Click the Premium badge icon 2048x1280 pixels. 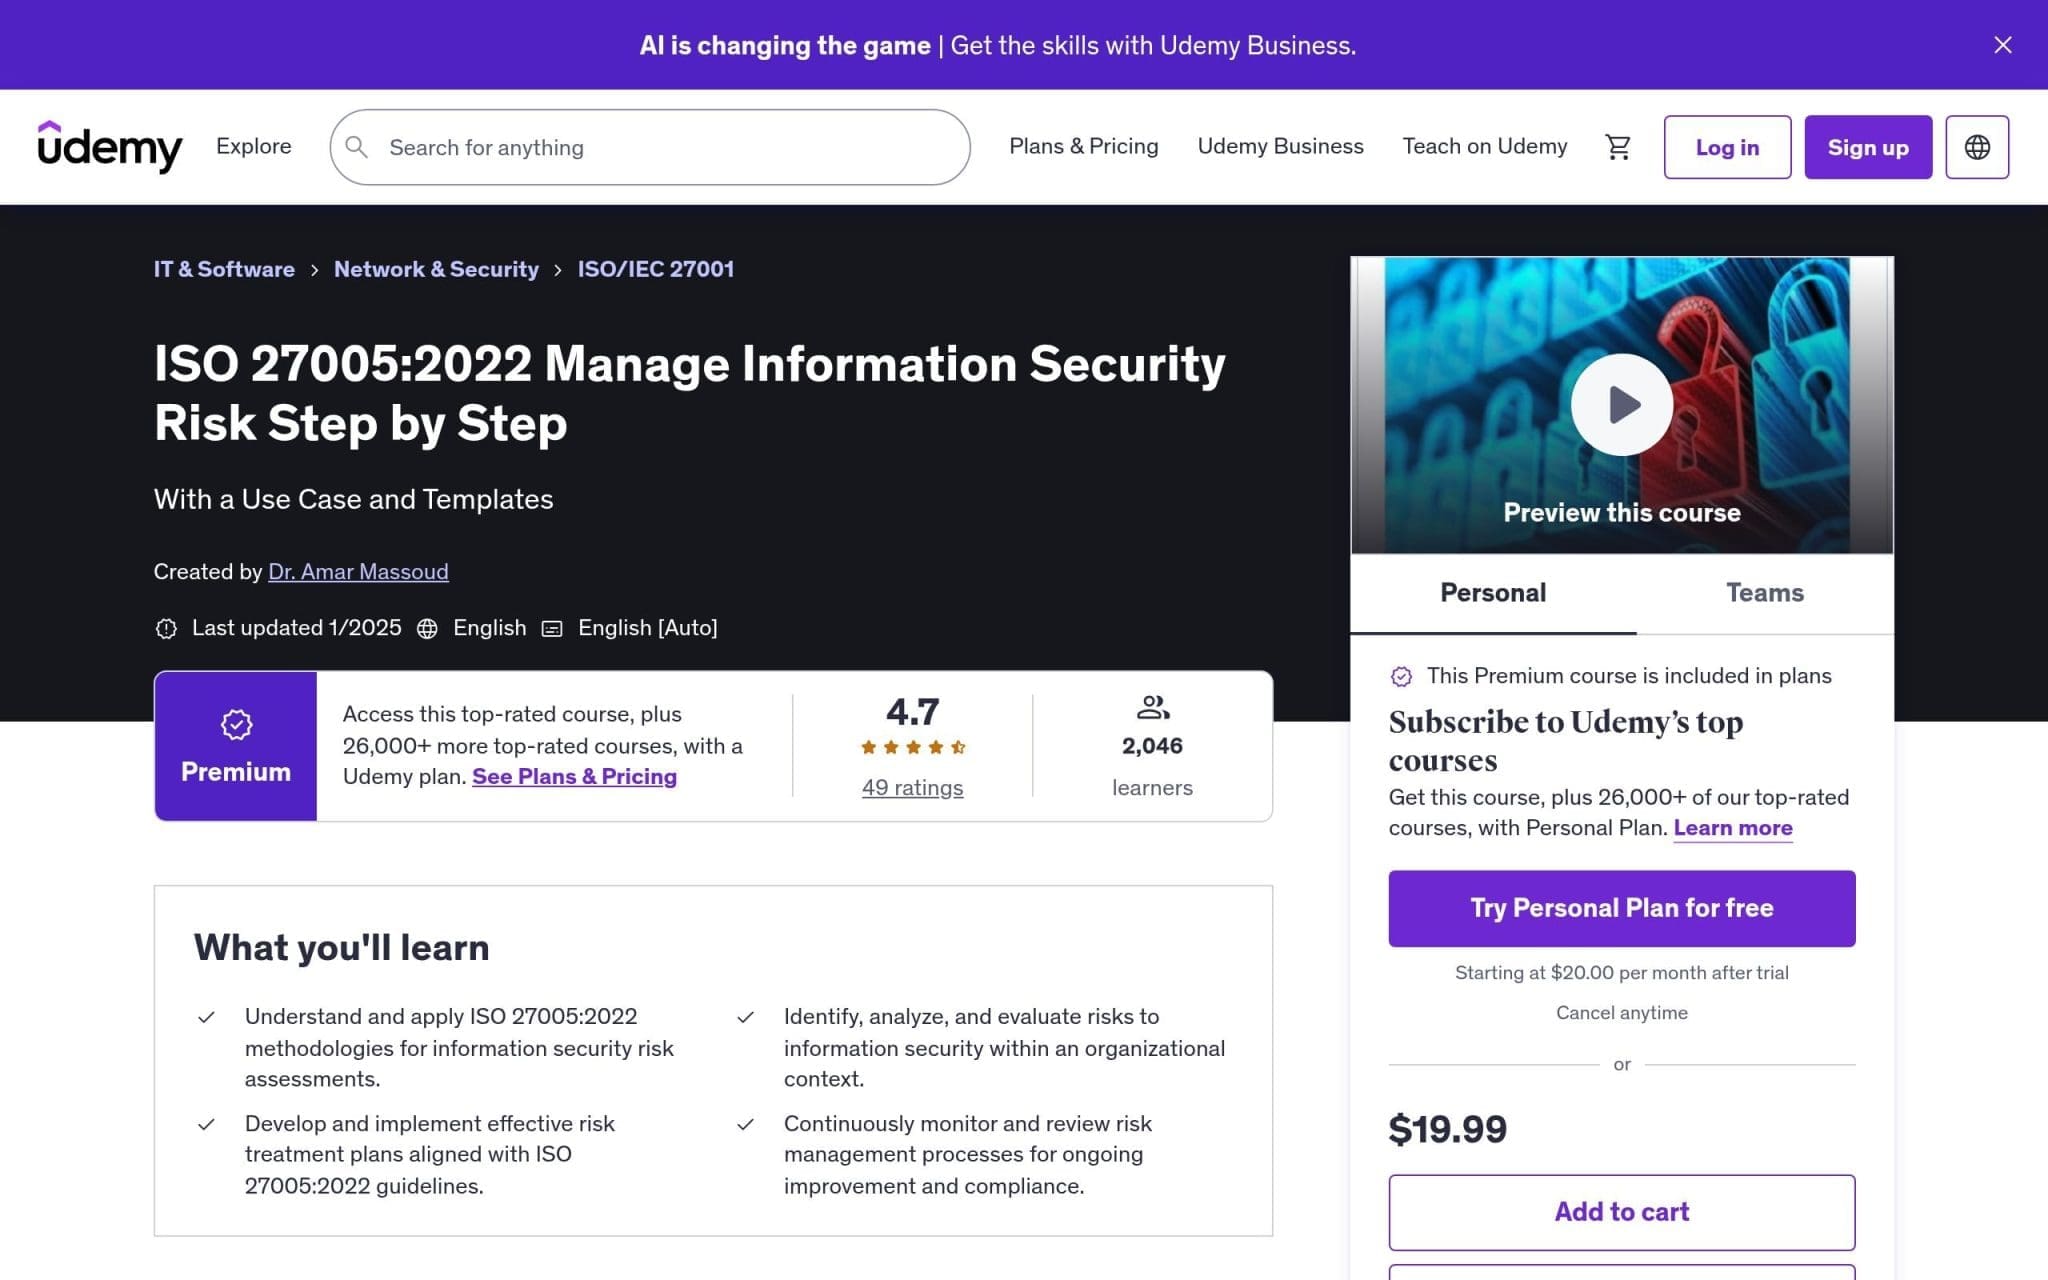pos(236,724)
